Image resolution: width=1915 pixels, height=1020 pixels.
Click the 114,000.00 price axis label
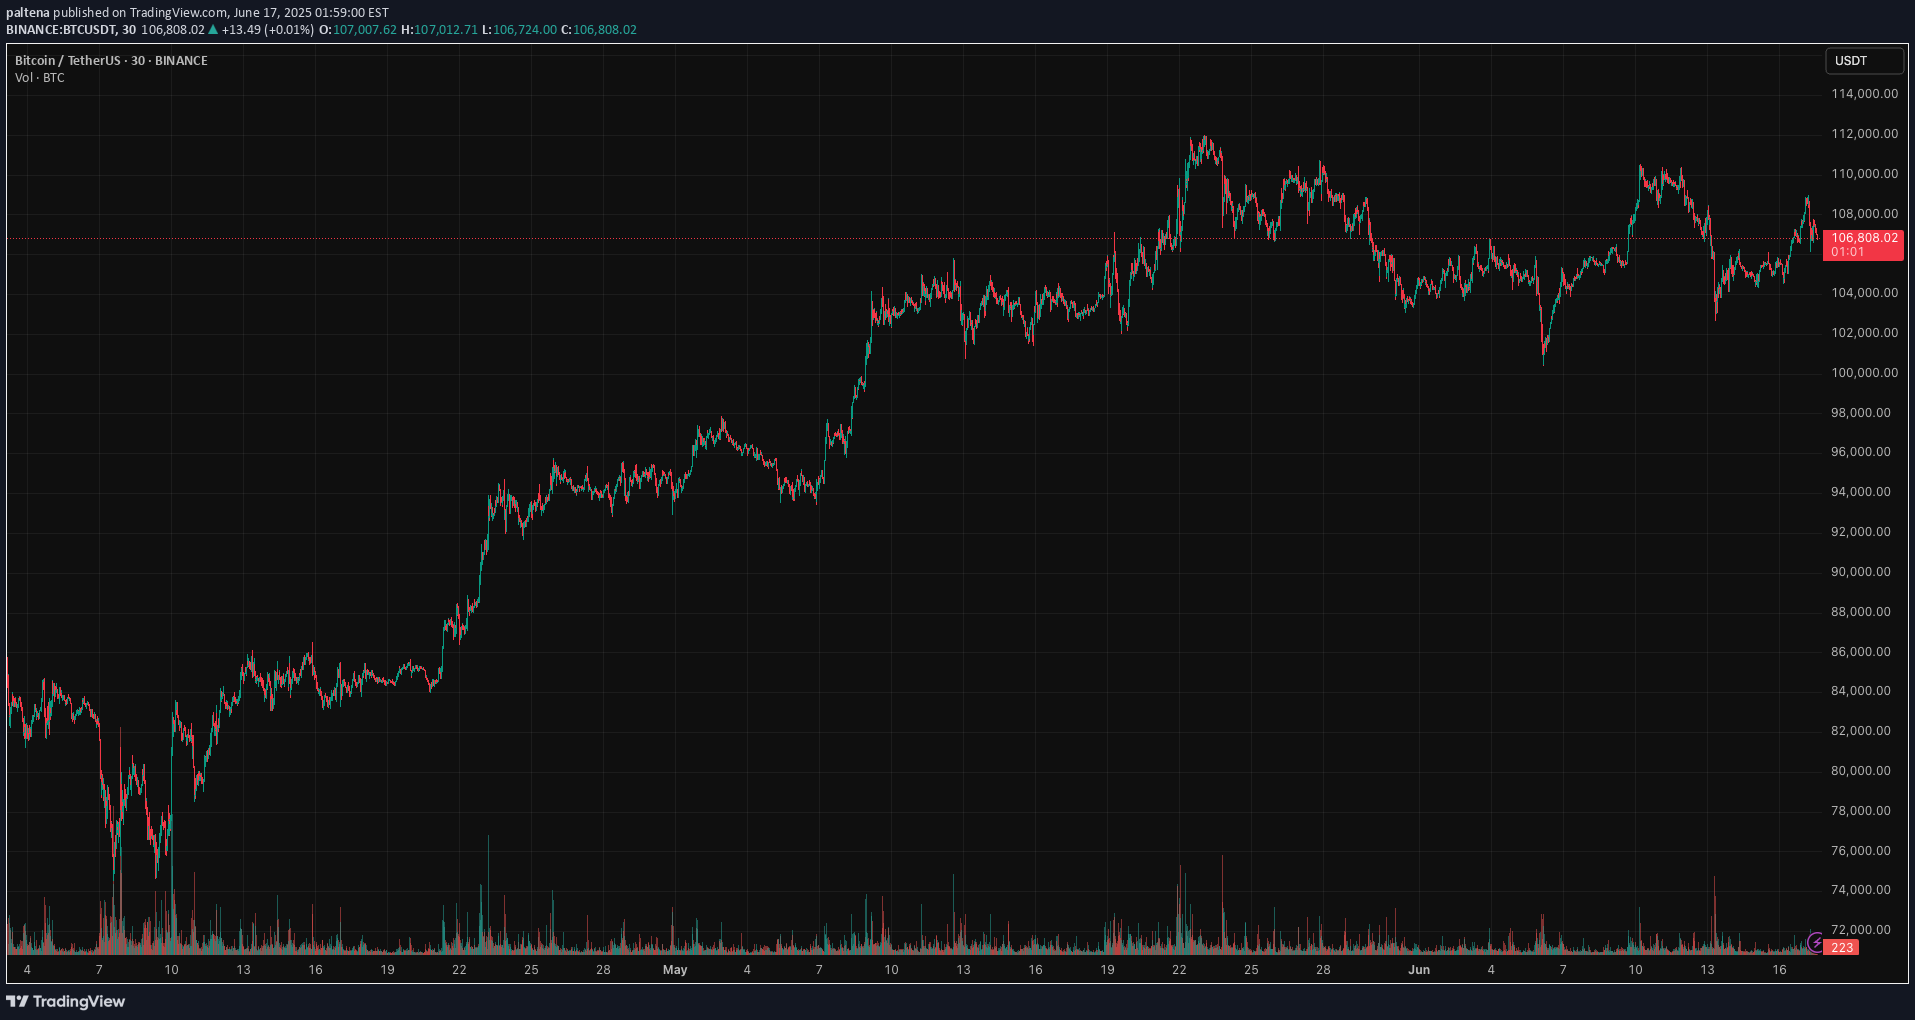[x=1864, y=94]
